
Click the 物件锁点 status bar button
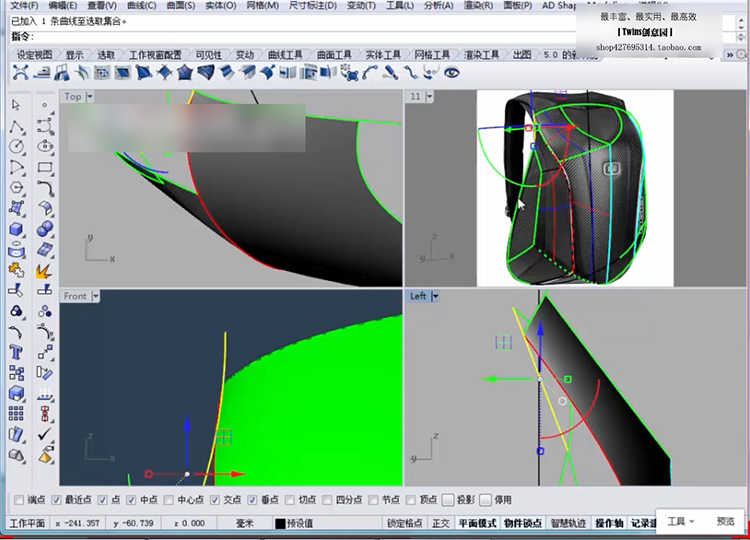[522, 523]
